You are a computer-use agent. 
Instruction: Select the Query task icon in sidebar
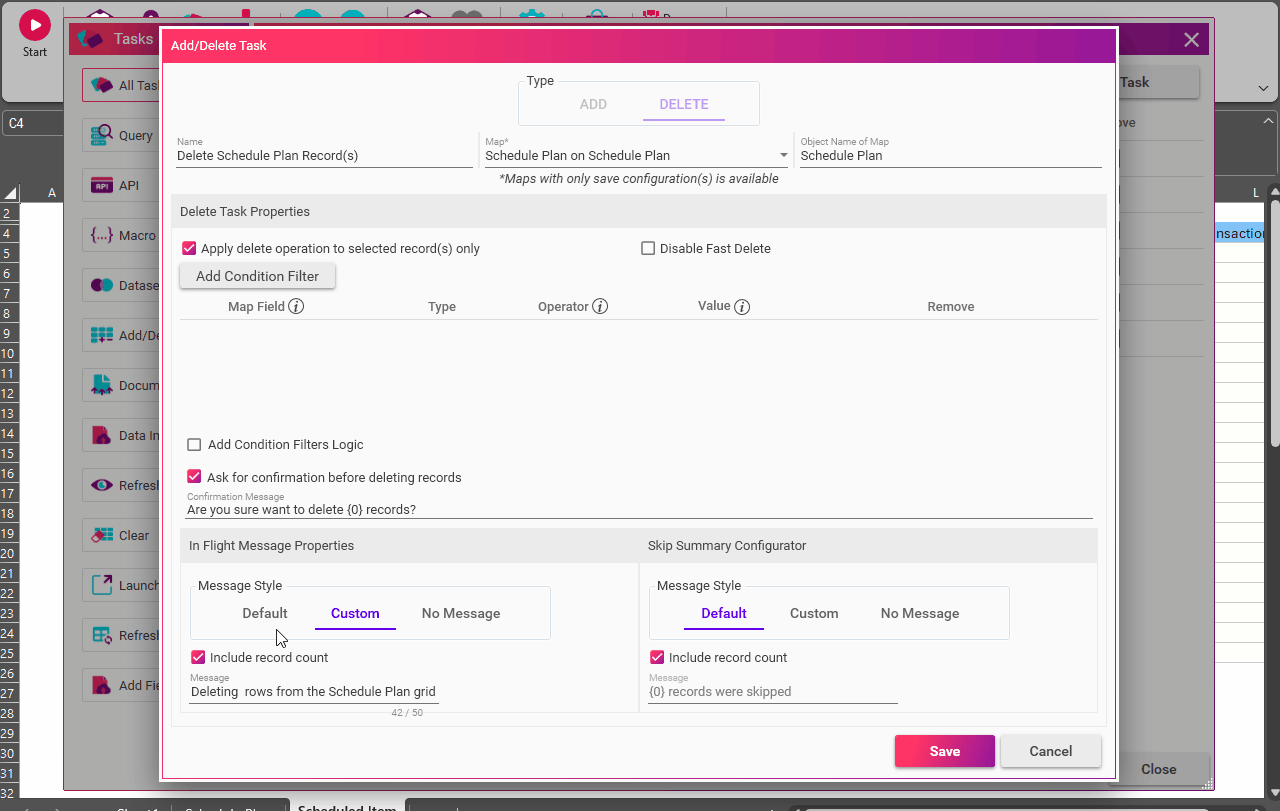point(102,135)
